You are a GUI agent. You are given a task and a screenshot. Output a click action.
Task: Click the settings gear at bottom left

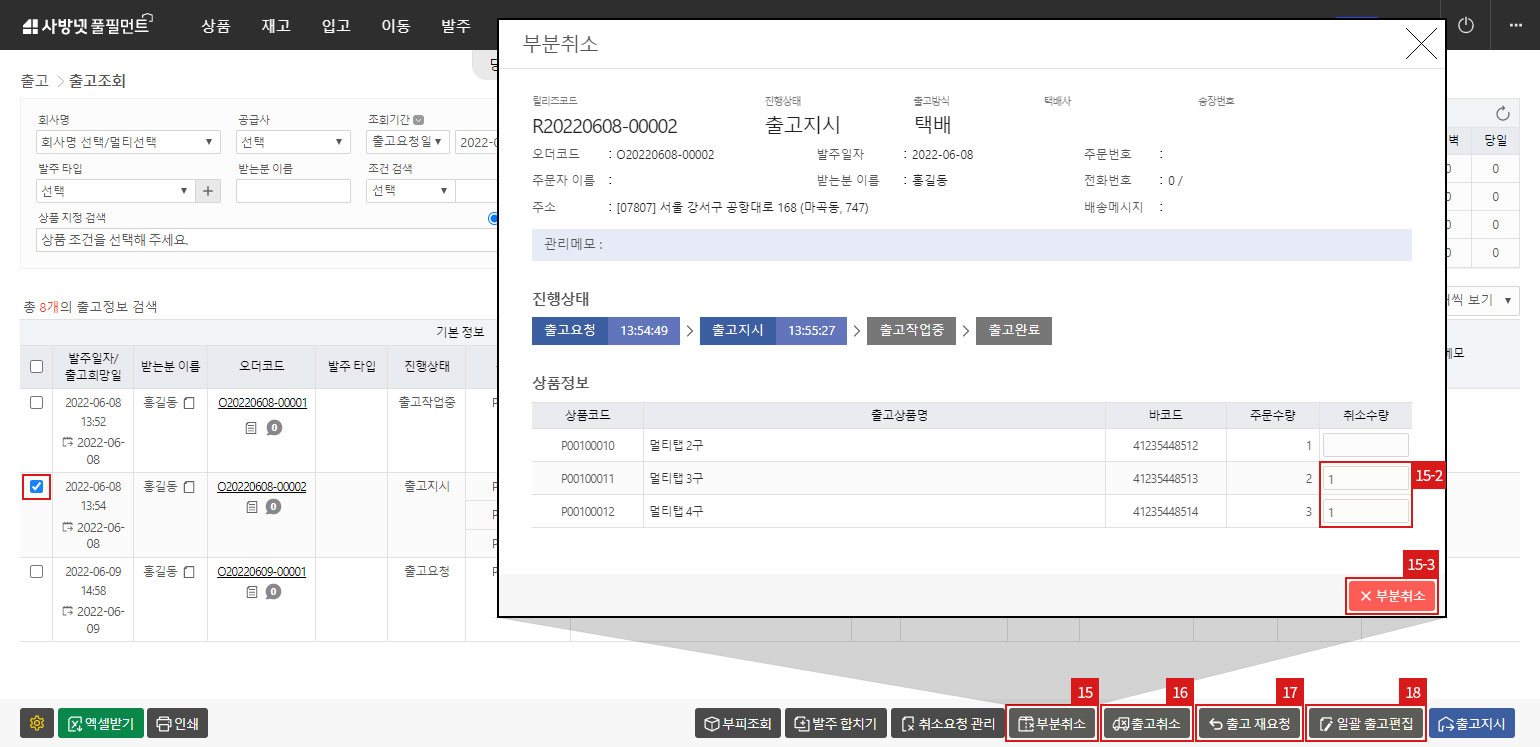(37, 722)
